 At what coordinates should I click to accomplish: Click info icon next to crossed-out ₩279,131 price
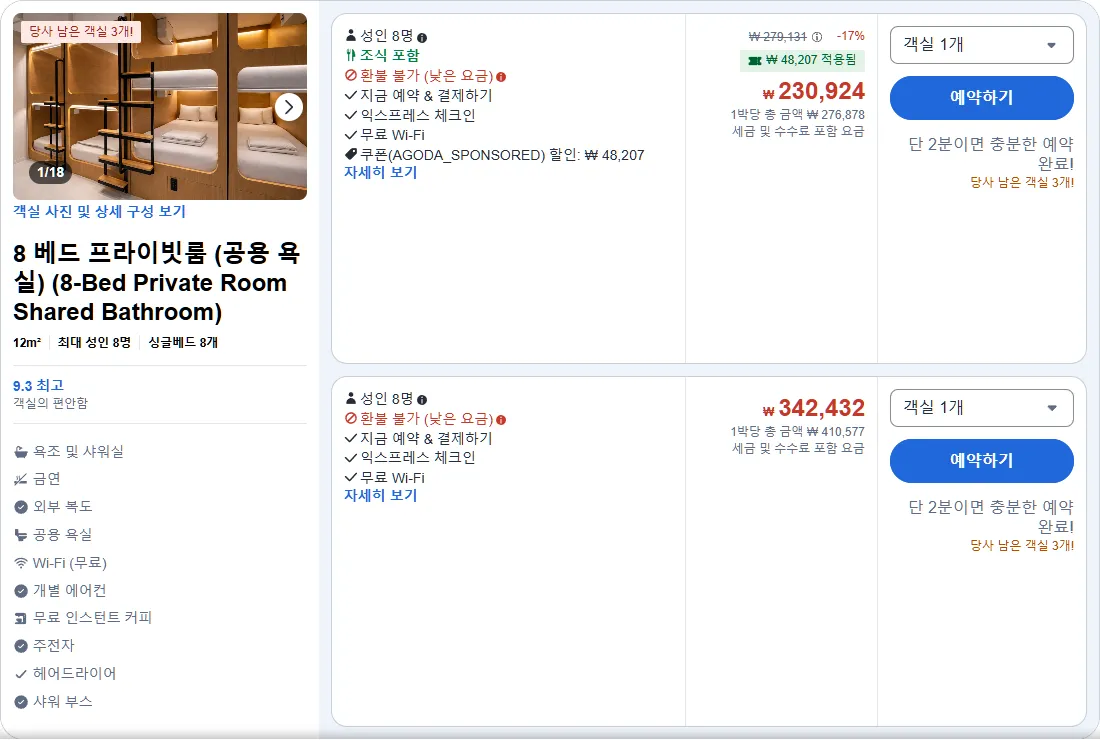[817, 36]
